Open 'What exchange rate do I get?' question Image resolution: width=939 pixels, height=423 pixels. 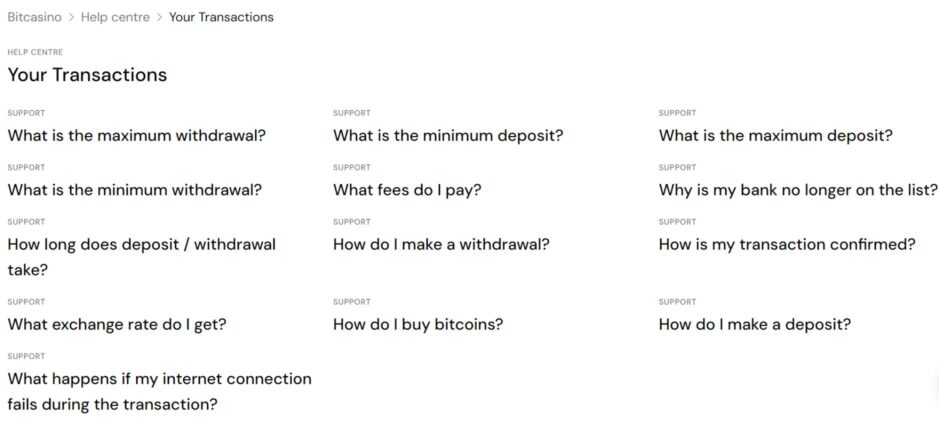[x=117, y=324]
